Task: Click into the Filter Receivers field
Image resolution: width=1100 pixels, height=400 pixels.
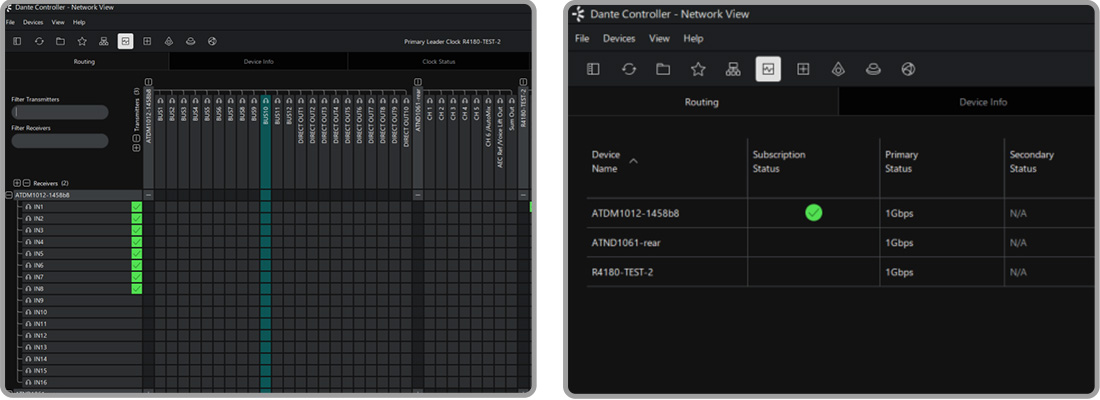Action: coord(60,141)
